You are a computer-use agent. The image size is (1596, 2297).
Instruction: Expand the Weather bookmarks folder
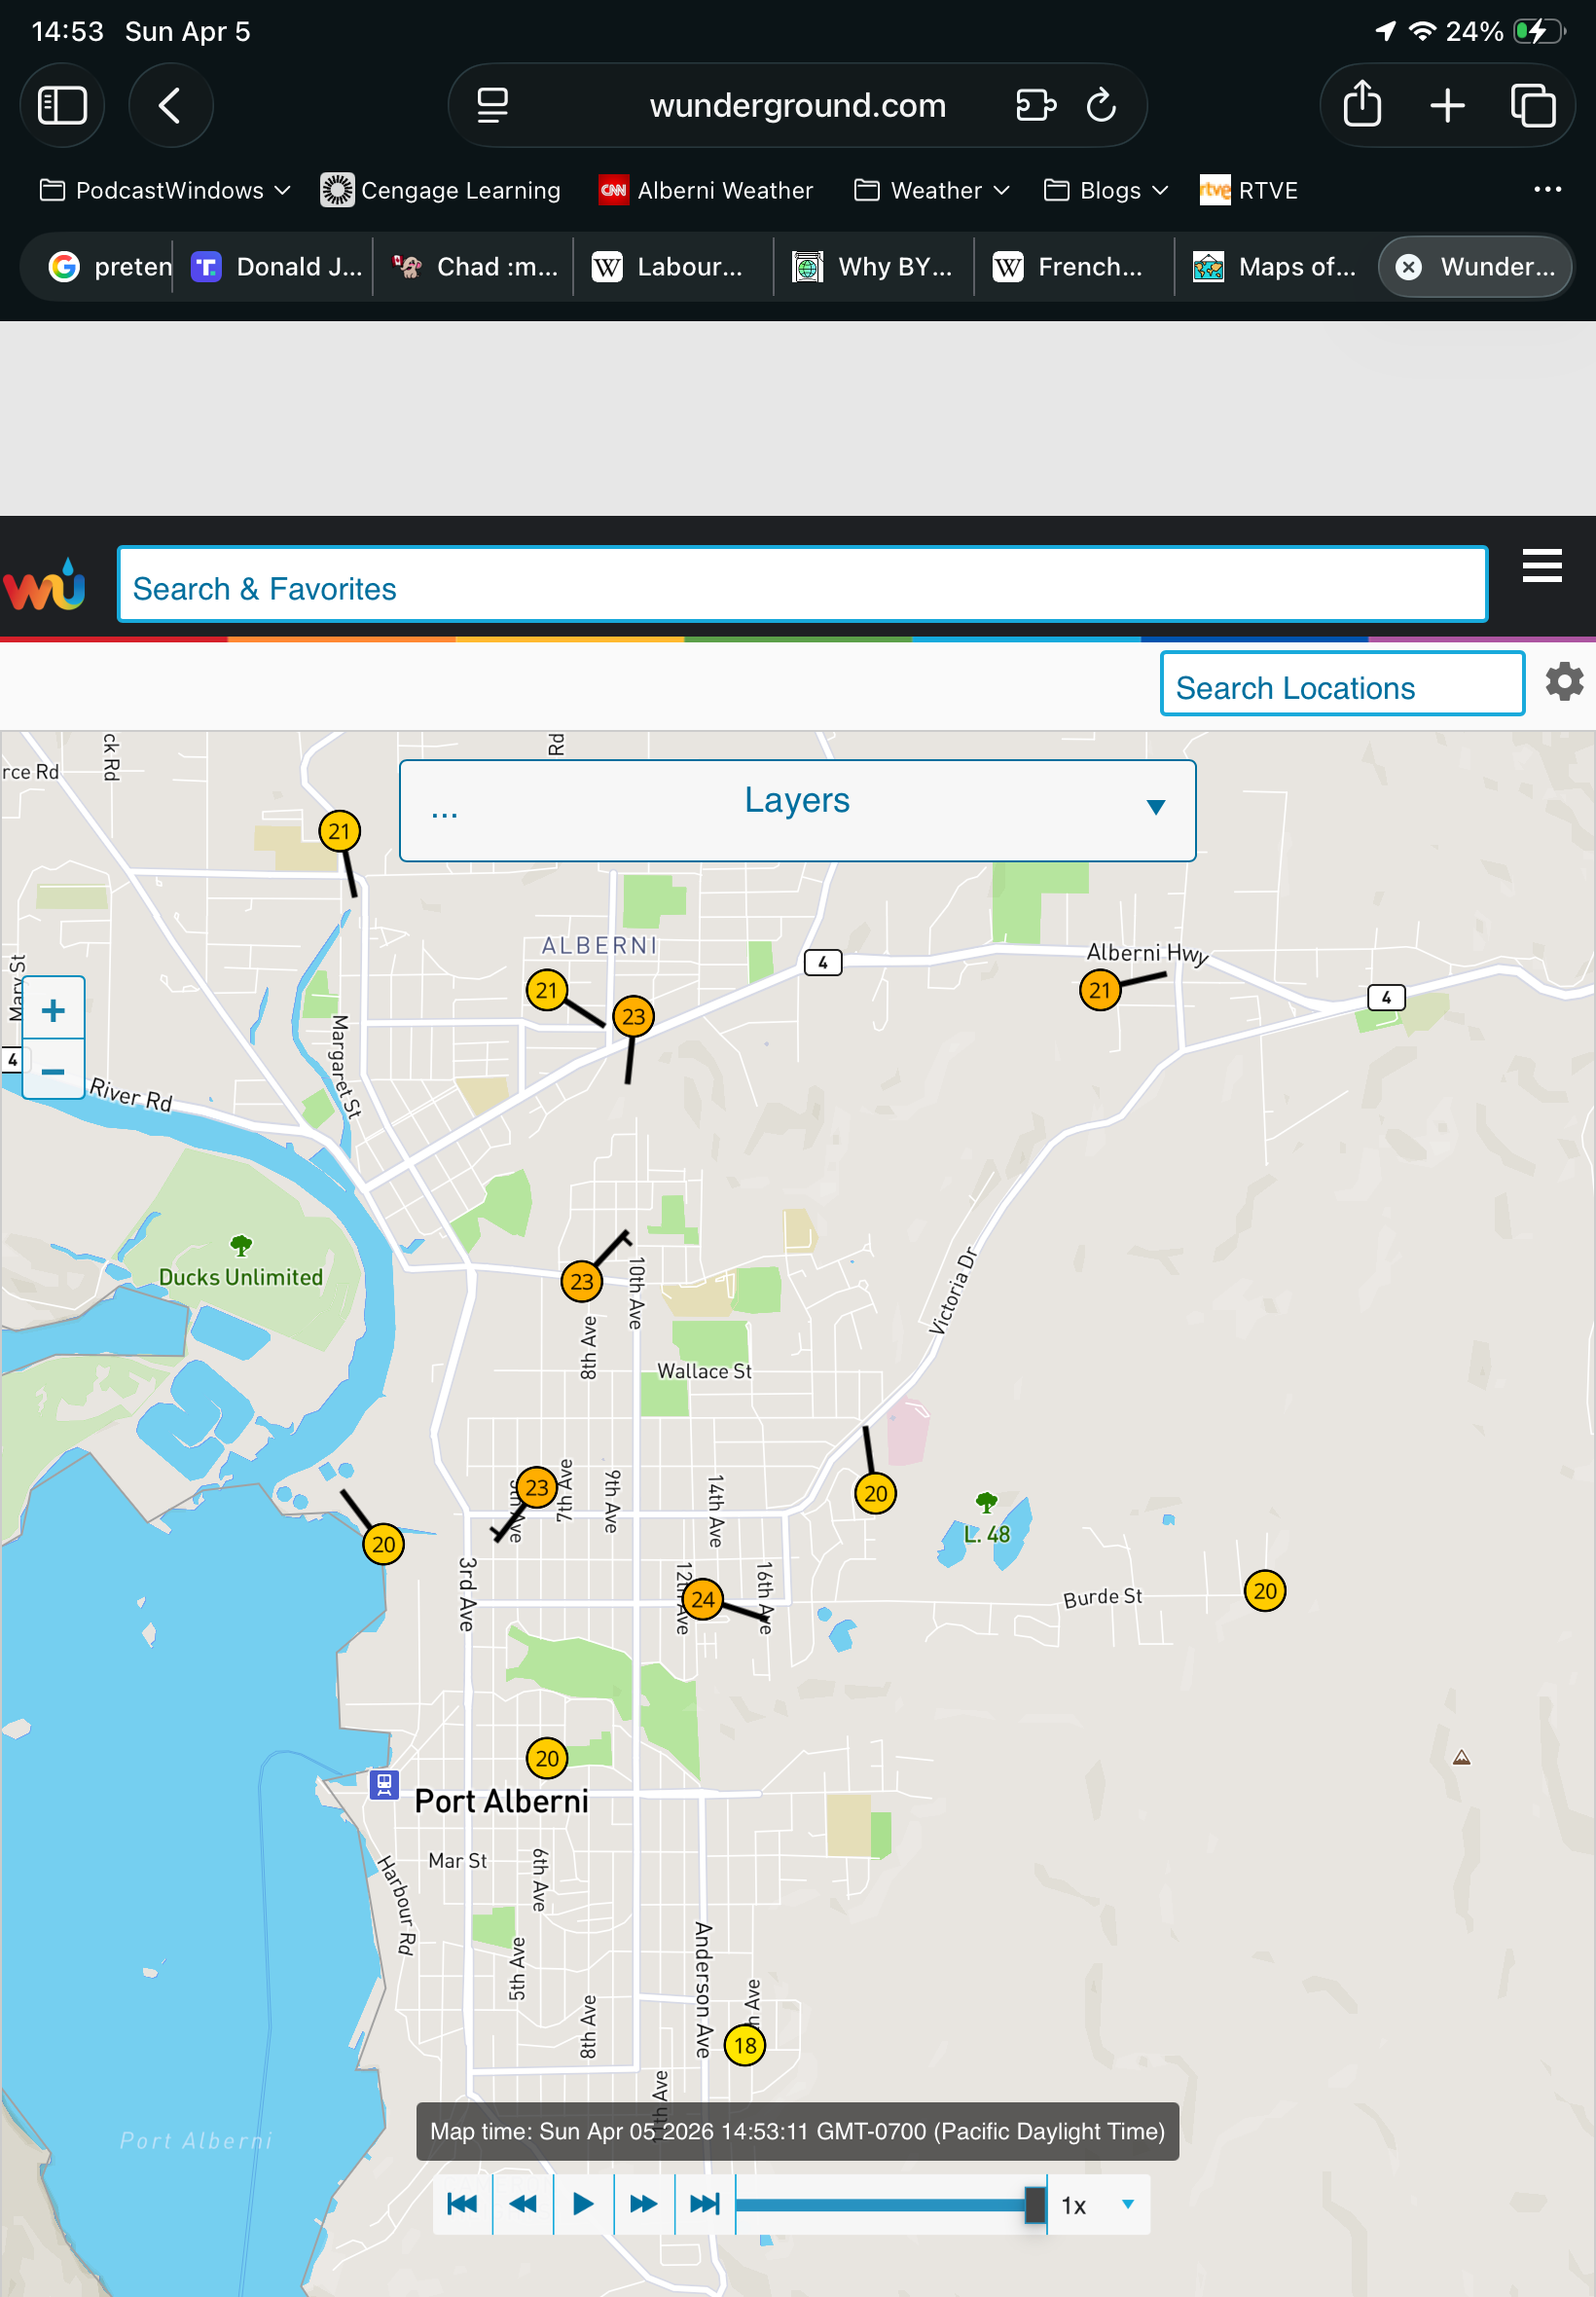(x=932, y=190)
